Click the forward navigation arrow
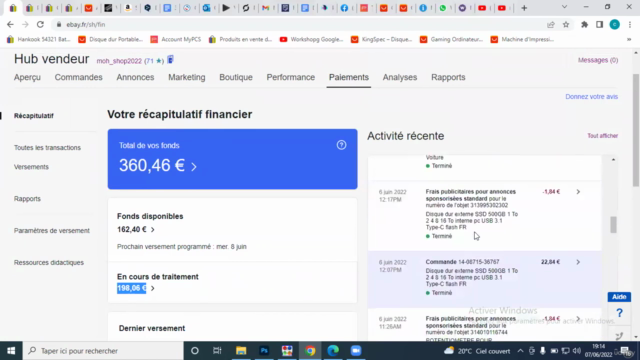This screenshot has width=640, height=360. [x=25, y=24]
